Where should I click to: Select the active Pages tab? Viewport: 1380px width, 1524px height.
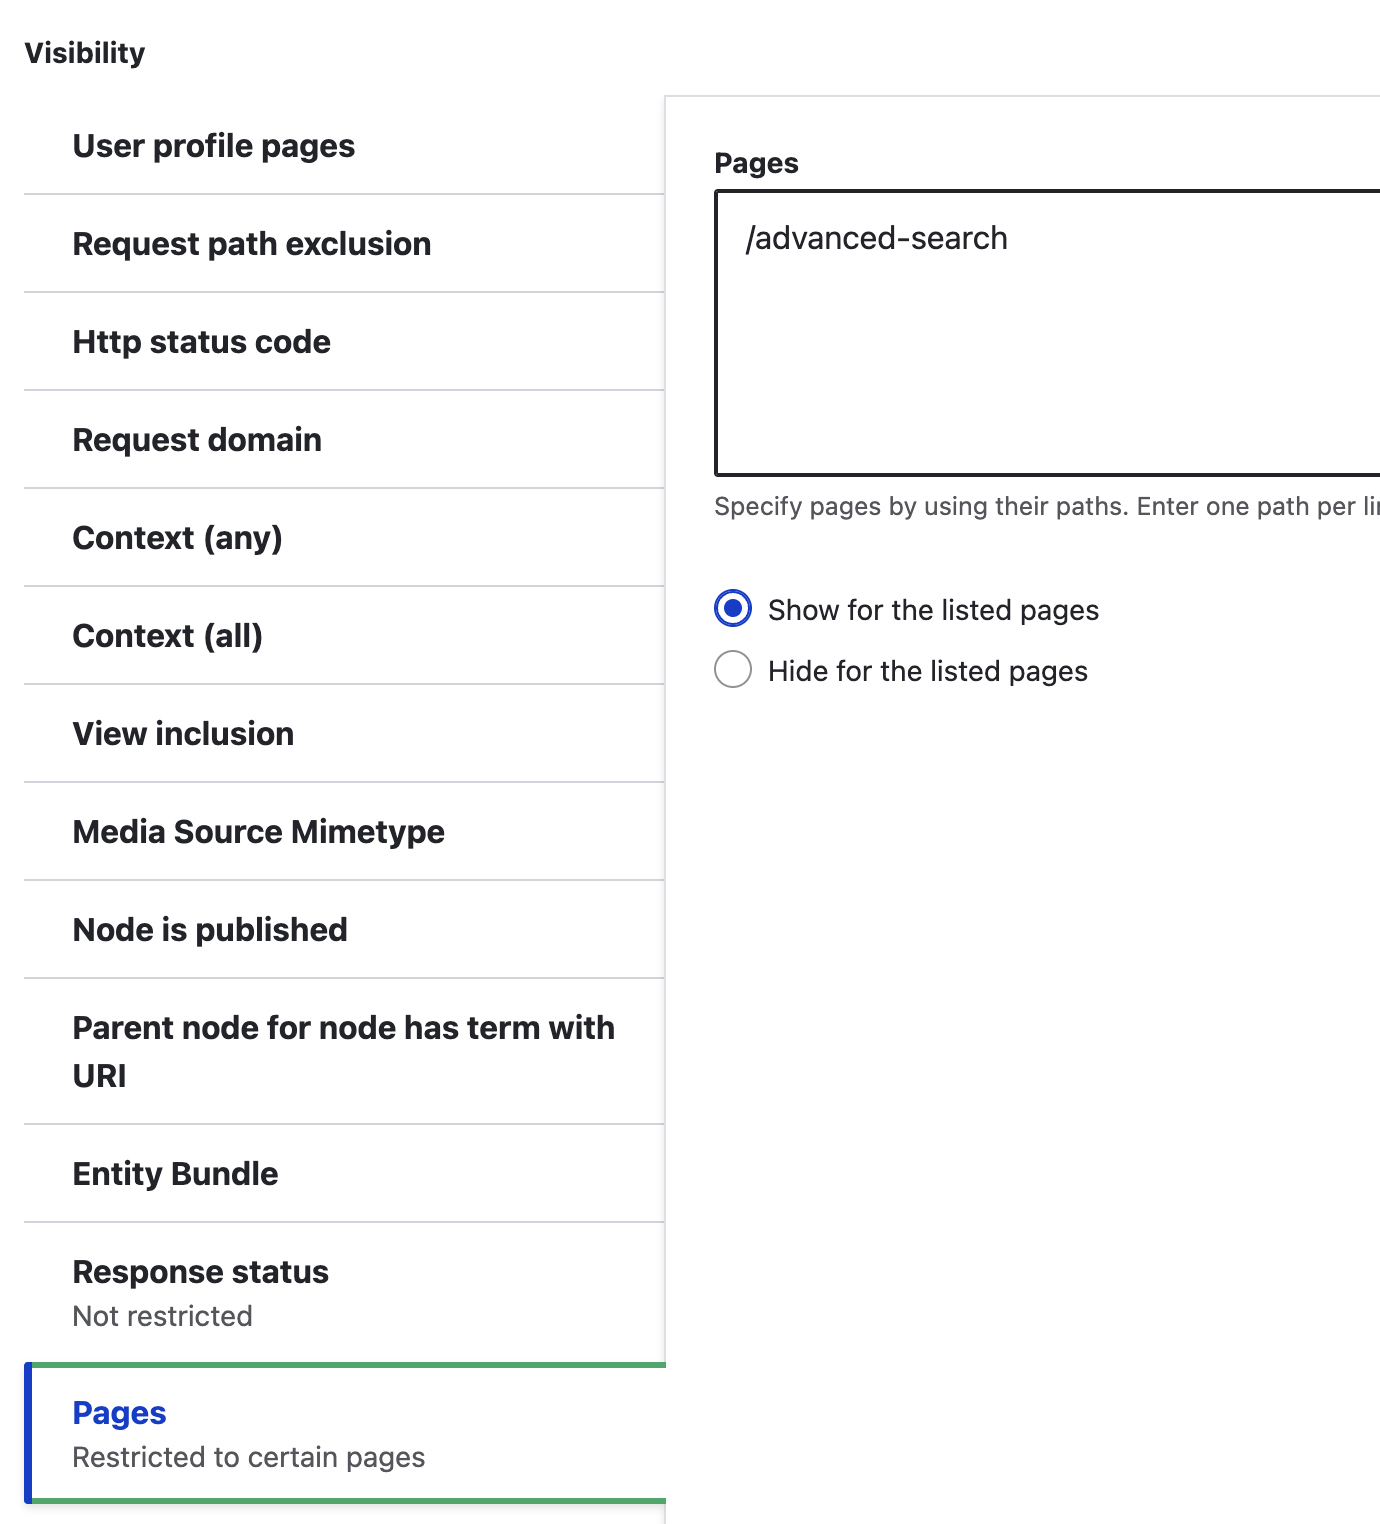click(x=344, y=1433)
